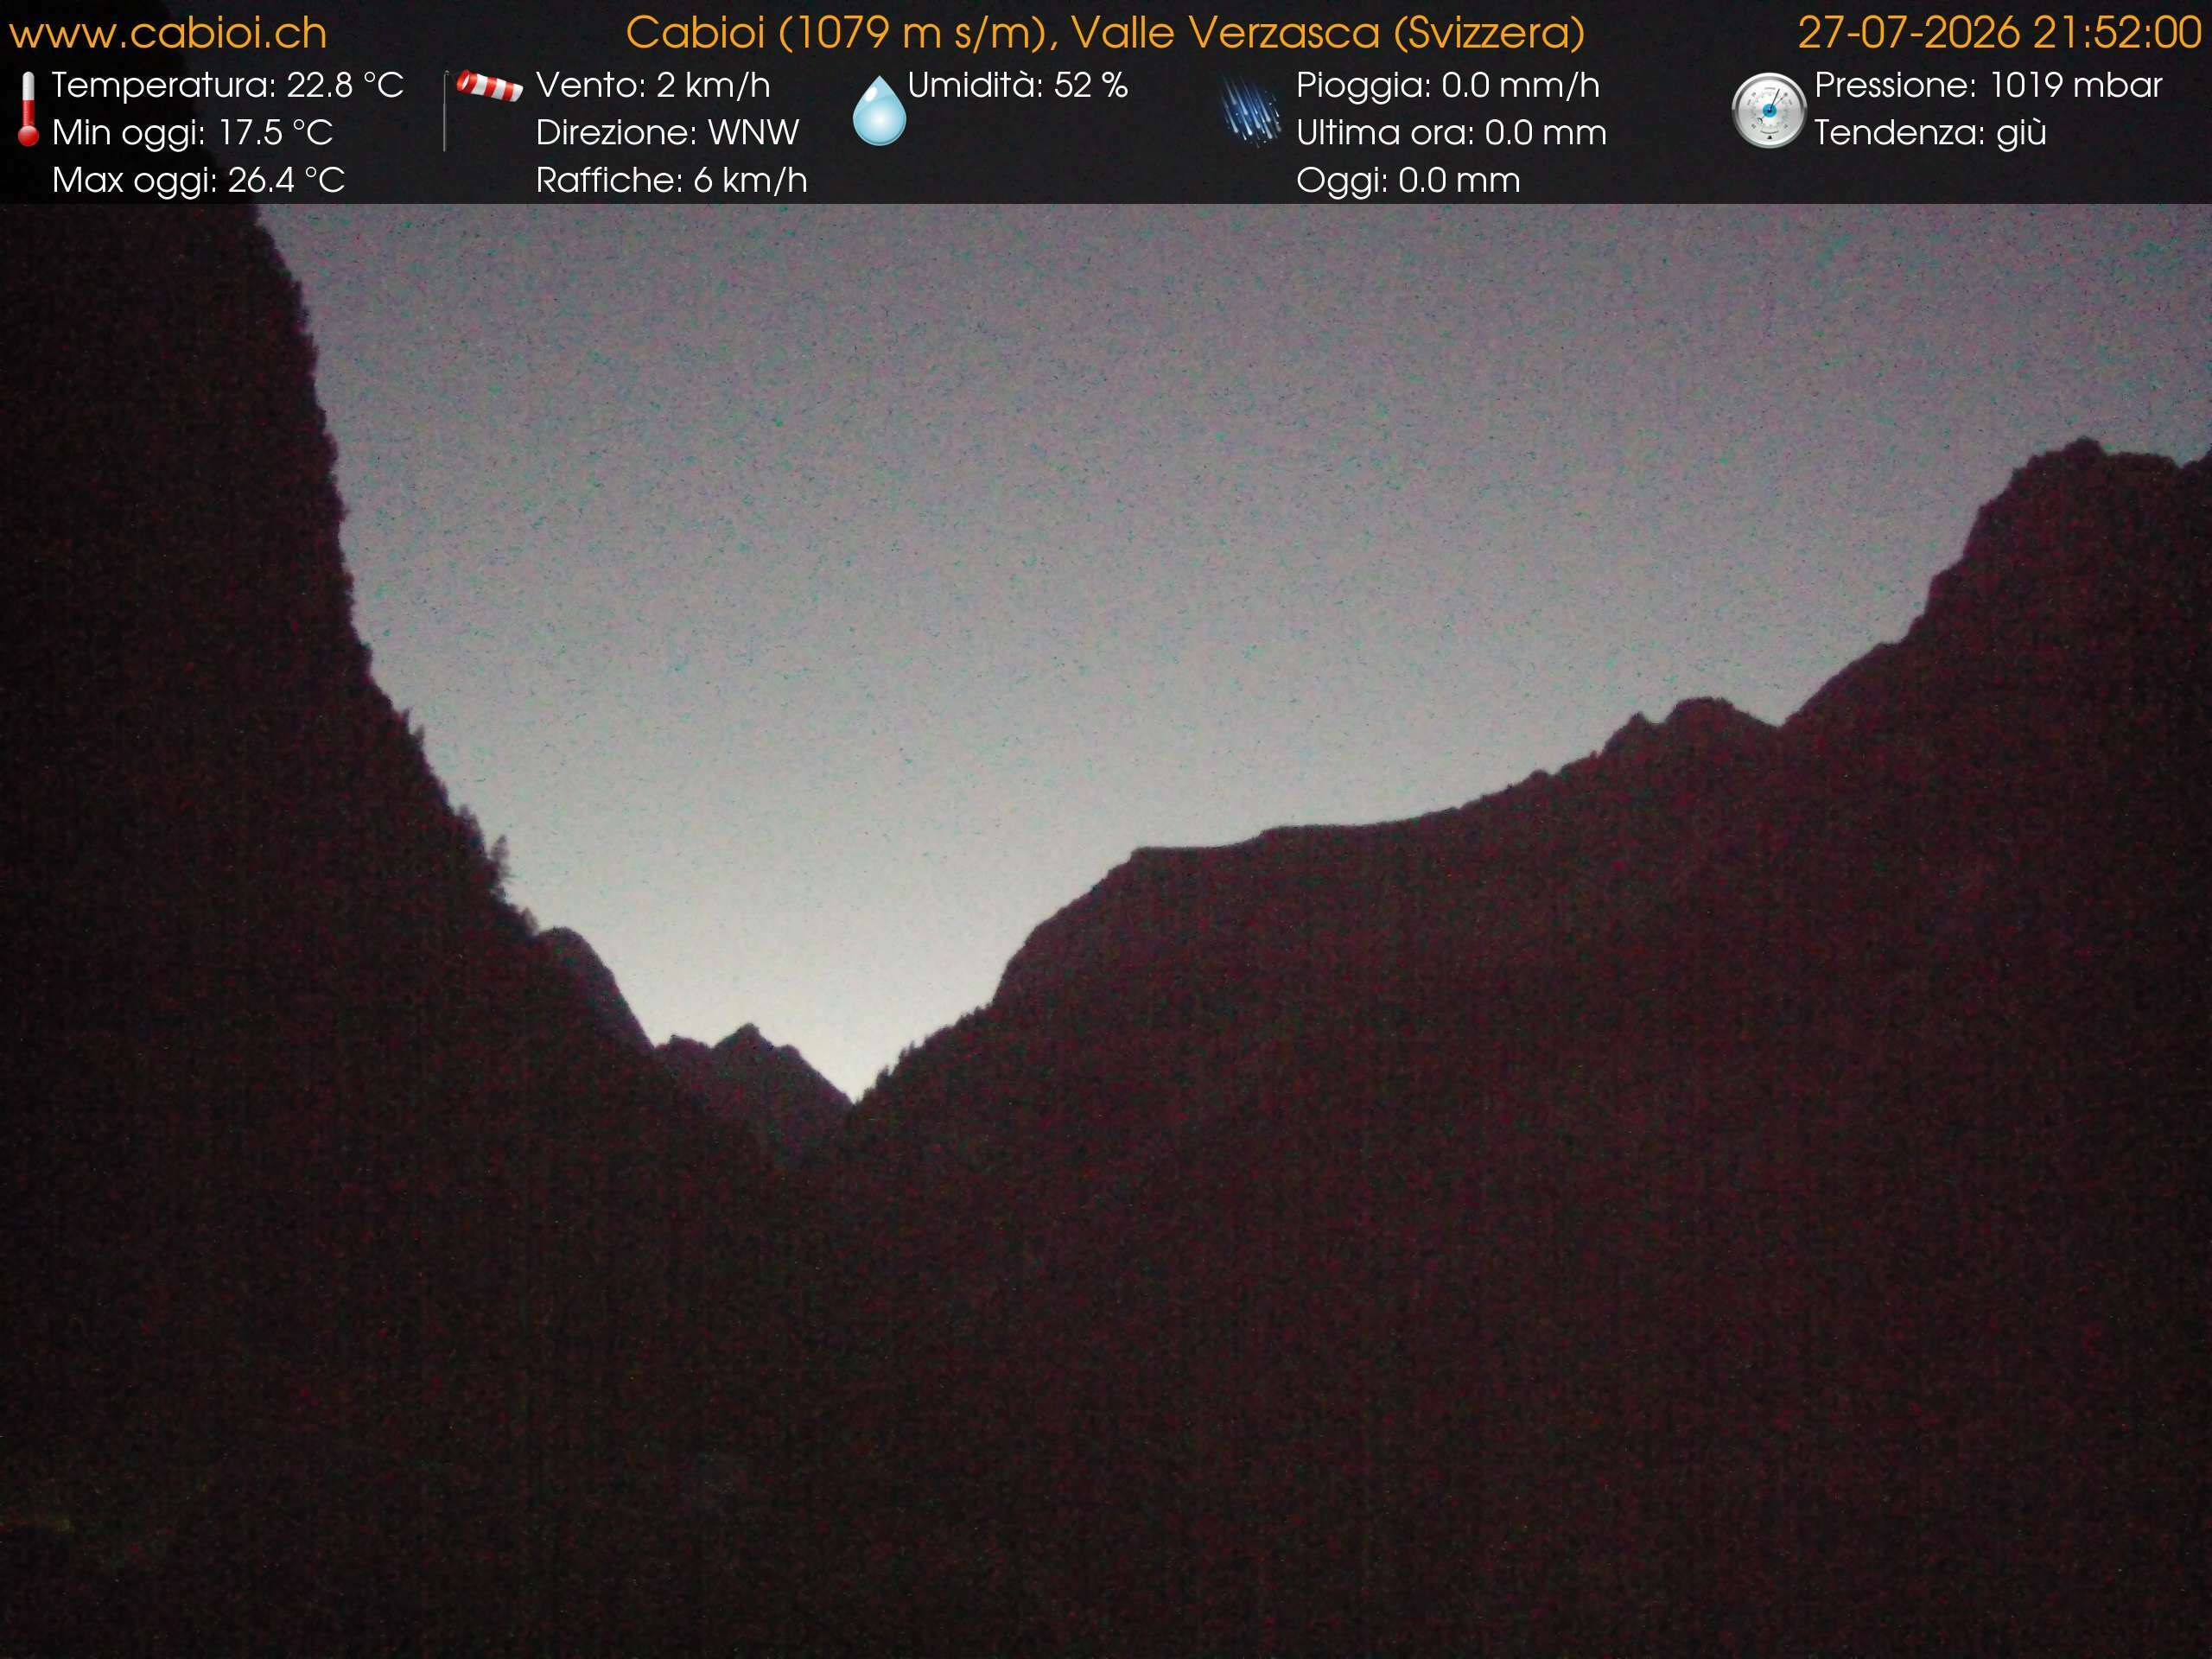Select the Vento: 2 km/h reading
This screenshot has height=1659, width=2212.
[653, 86]
